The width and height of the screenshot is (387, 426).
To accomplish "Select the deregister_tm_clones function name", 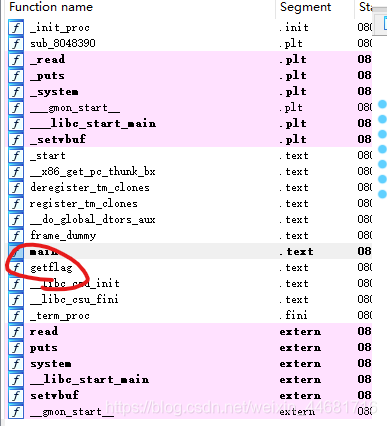I will tap(90, 188).
